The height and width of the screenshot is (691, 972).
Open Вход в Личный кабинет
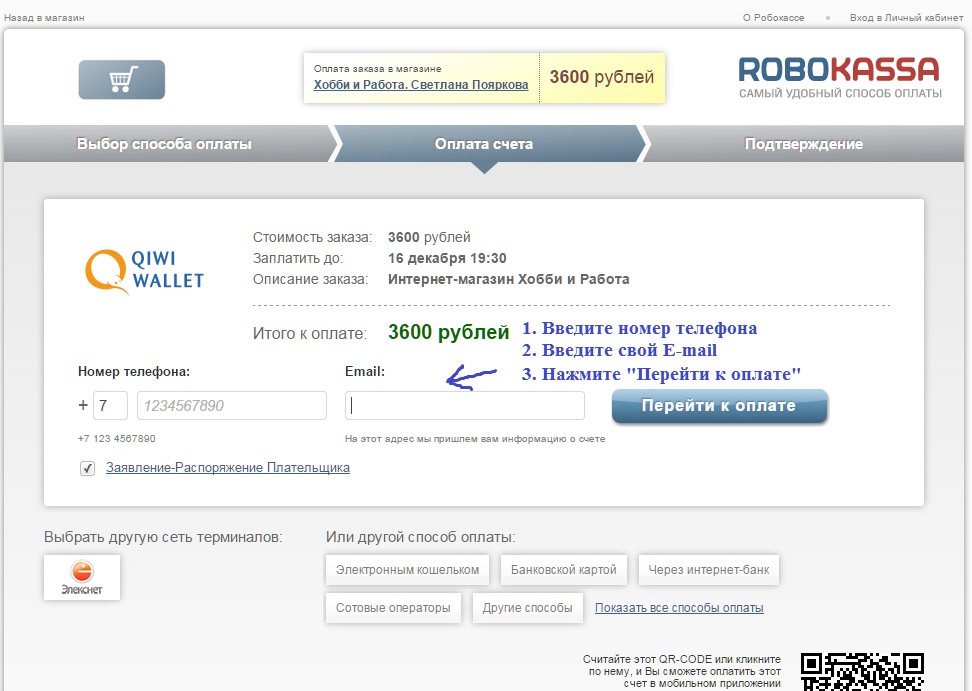[906, 18]
